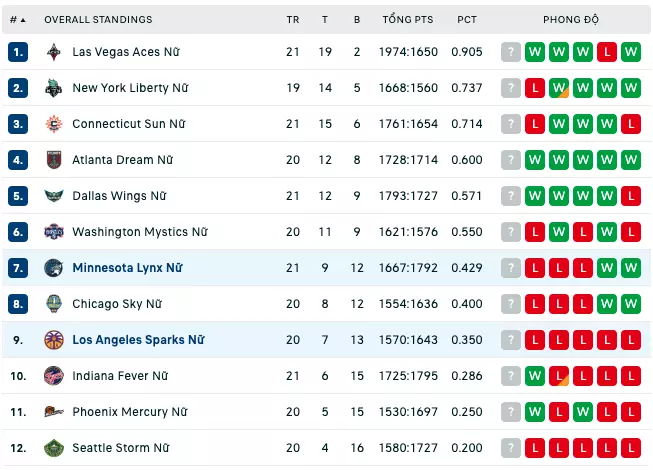Click the New York Liberty team logo

pyautogui.click(x=54, y=88)
